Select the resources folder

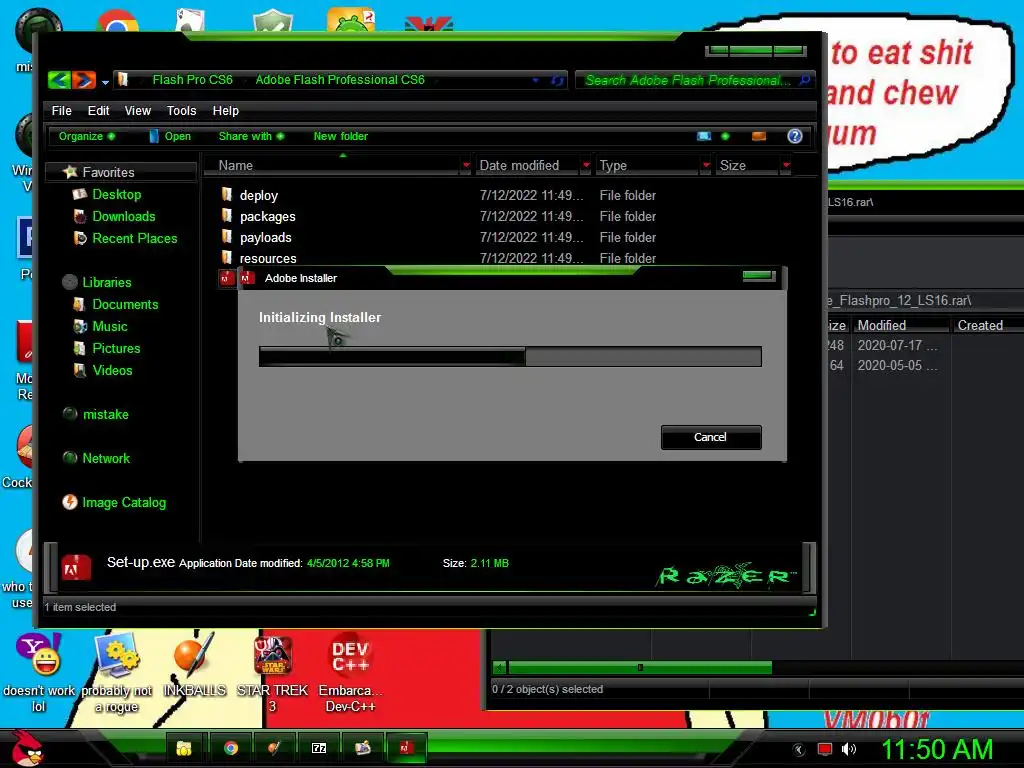point(268,258)
